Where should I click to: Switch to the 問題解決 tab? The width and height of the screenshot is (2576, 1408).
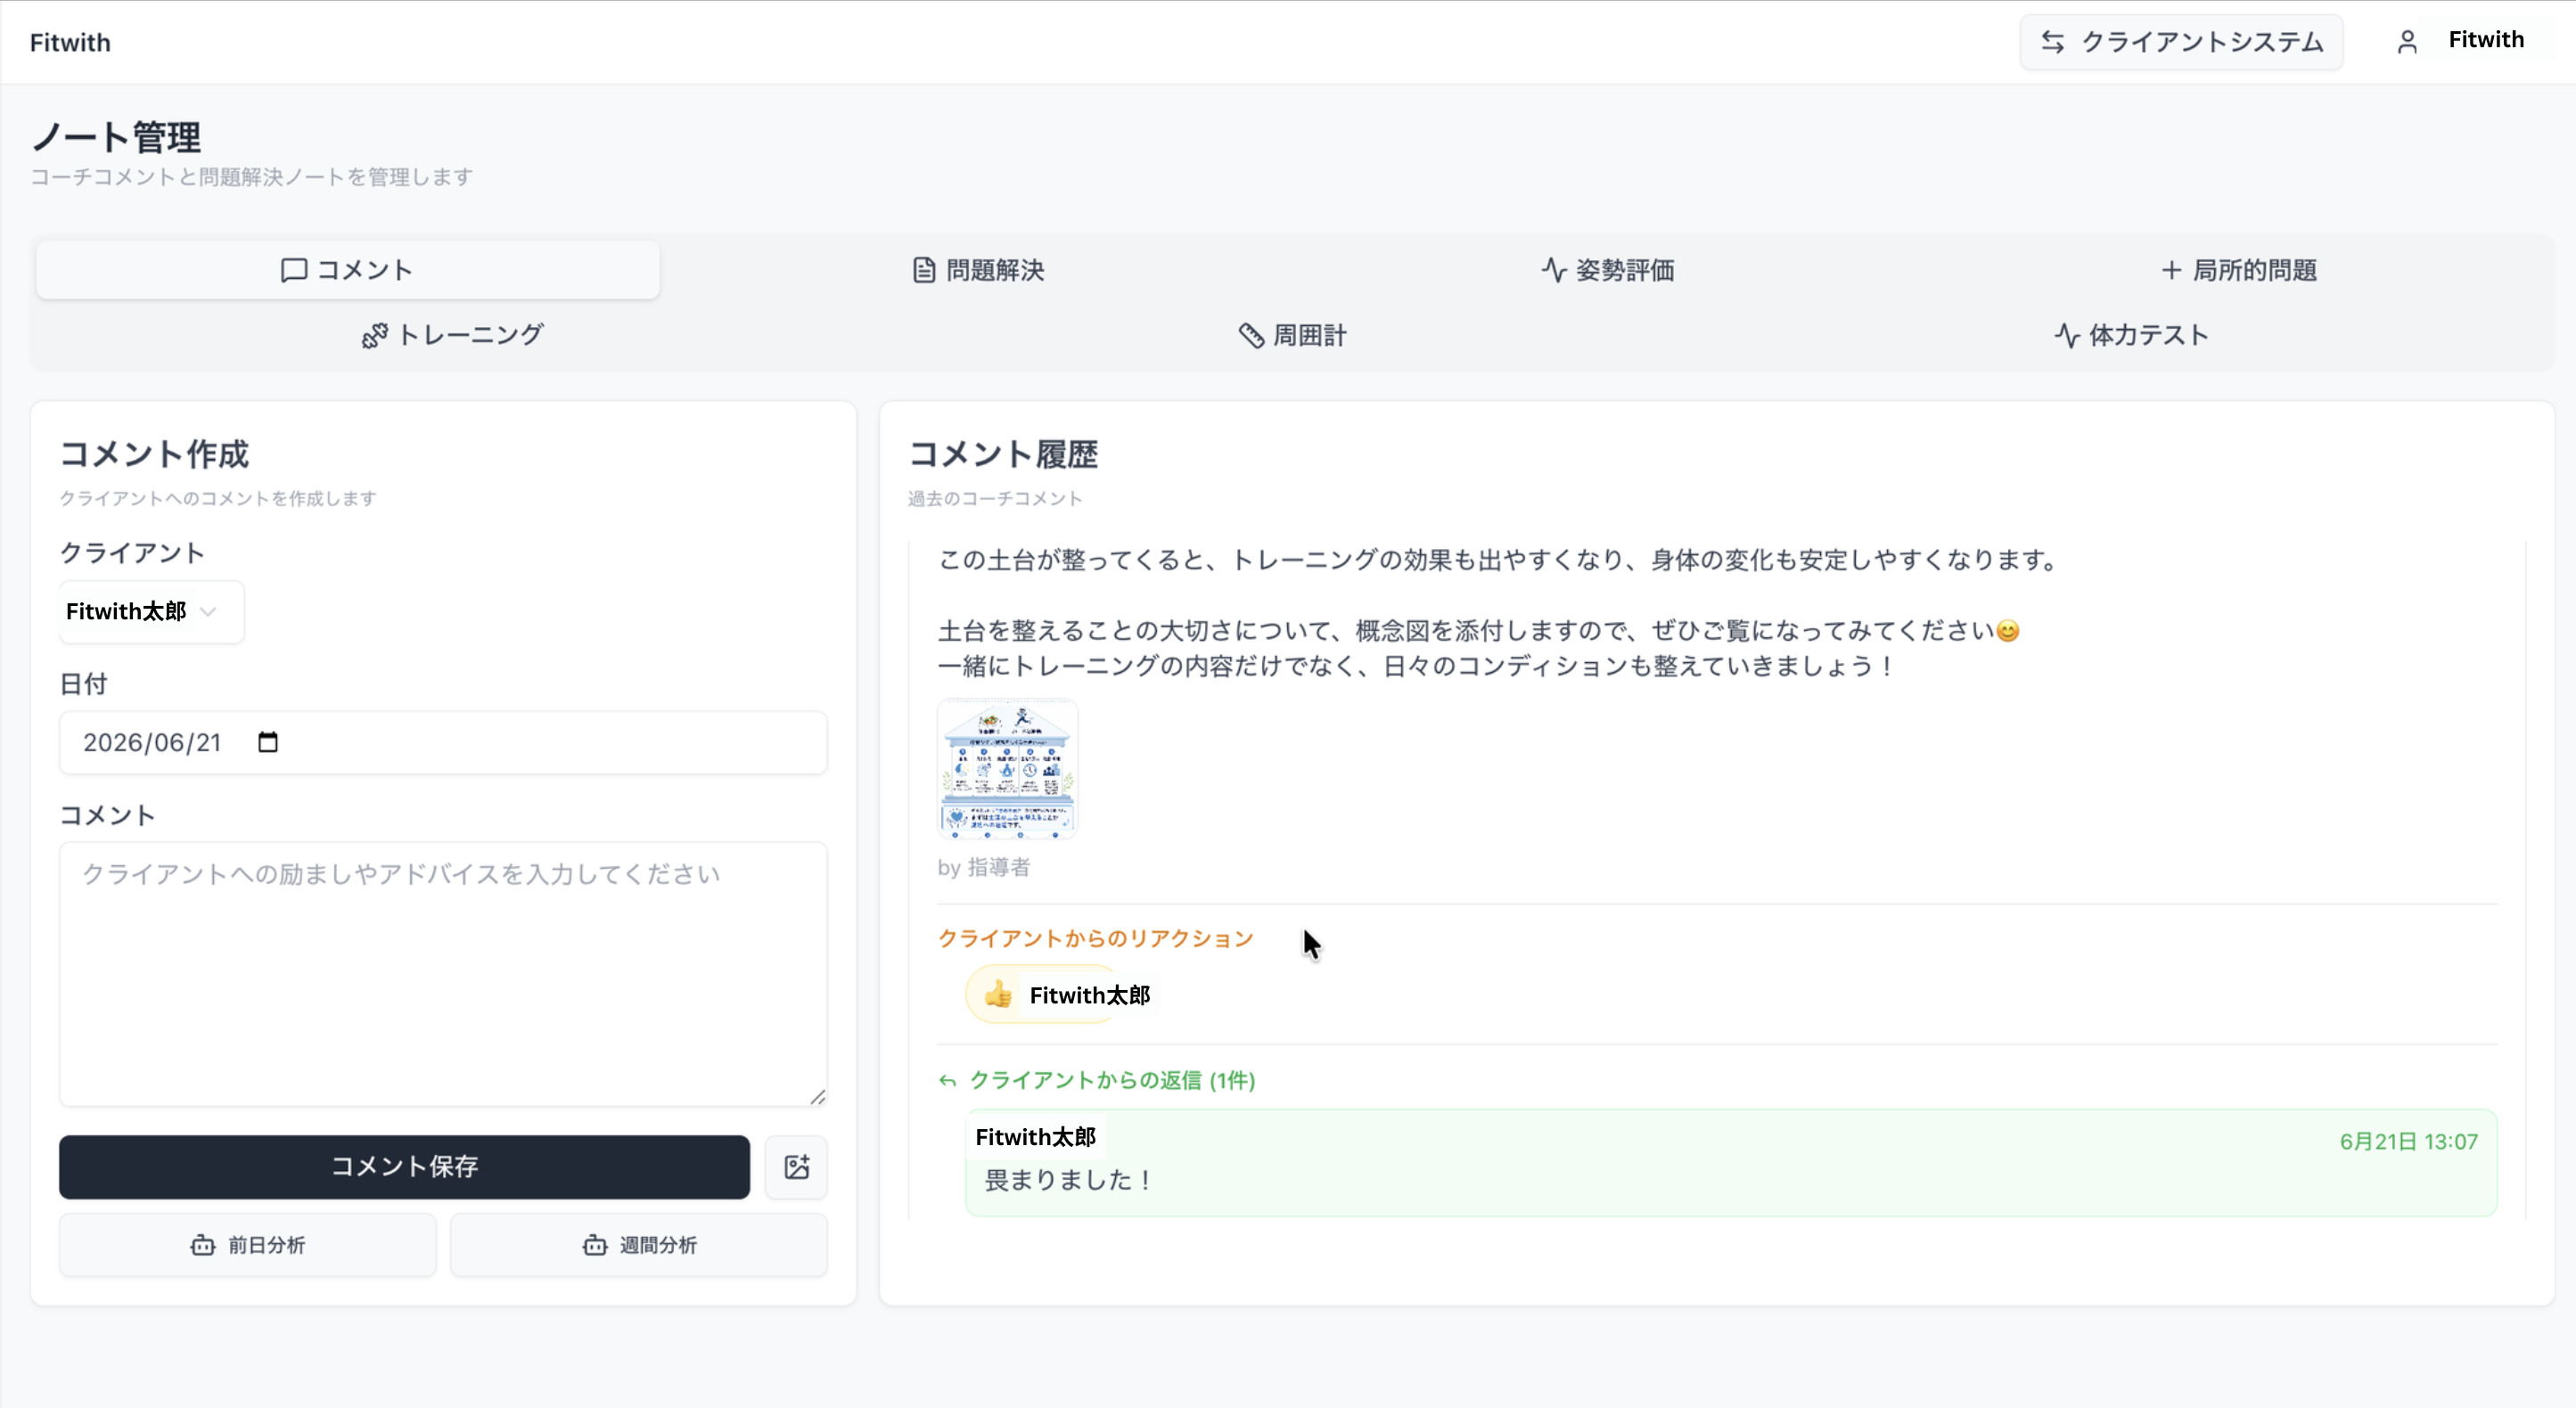978,270
